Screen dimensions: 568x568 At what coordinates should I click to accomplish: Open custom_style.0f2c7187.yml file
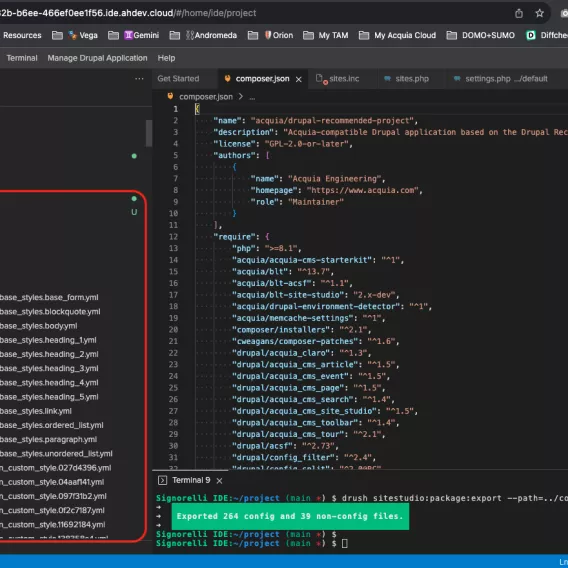(x=52, y=510)
